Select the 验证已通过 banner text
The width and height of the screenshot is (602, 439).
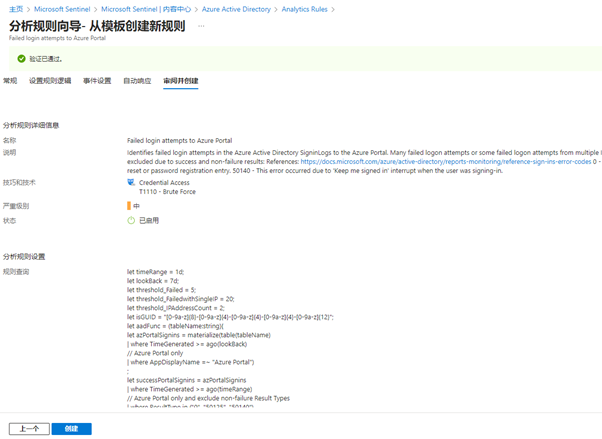(46, 59)
